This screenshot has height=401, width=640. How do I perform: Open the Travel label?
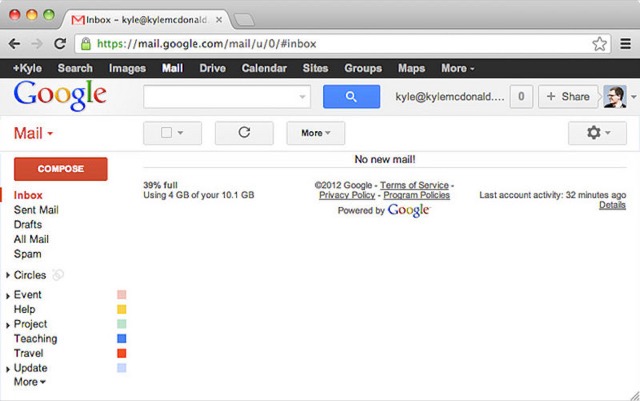(29, 353)
